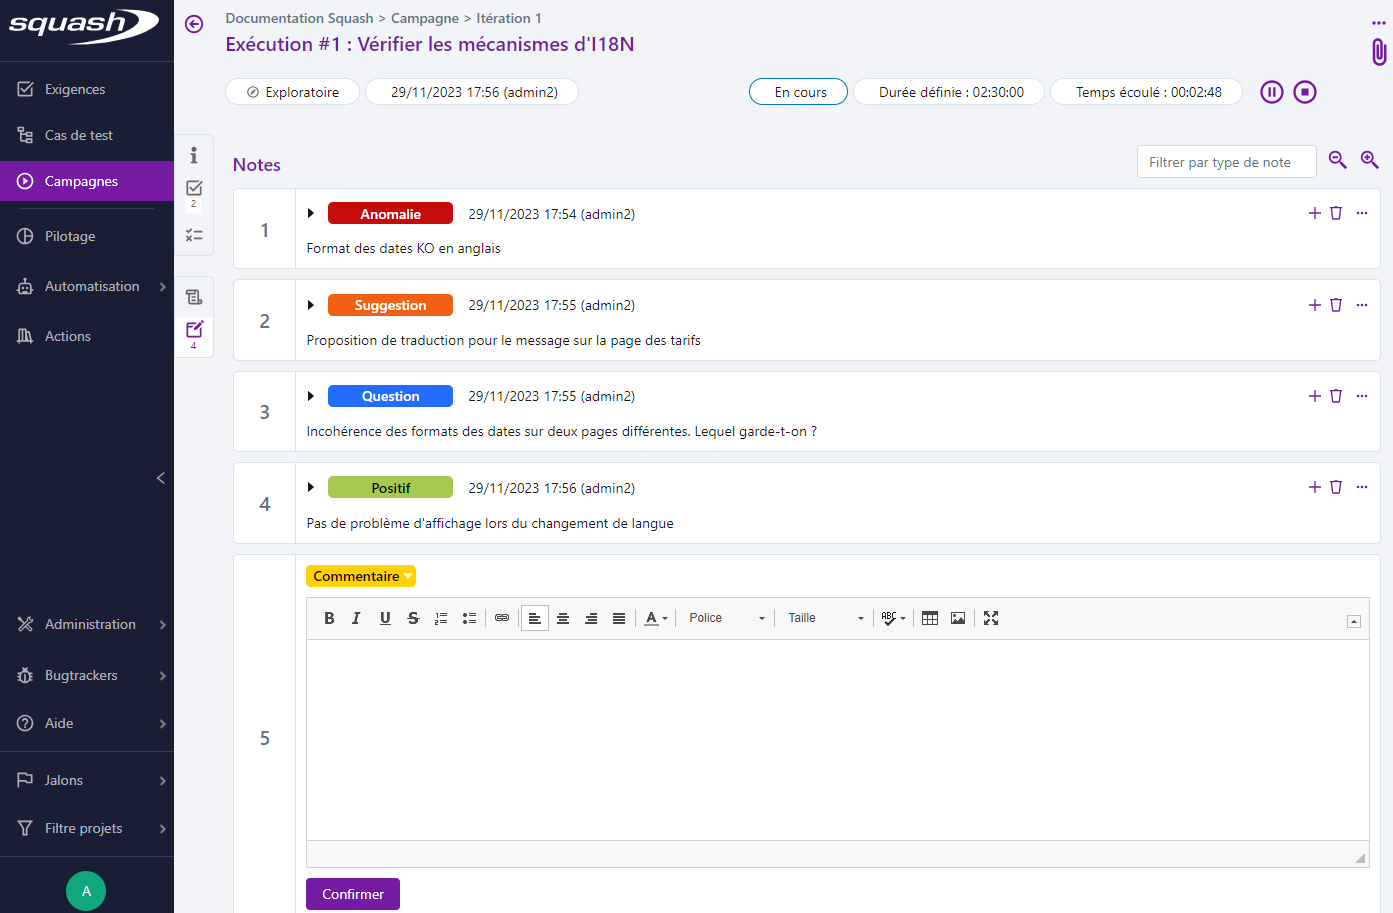Click the back arrow icon
Image resolution: width=1393 pixels, height=913 pixels.
(194, 24)
